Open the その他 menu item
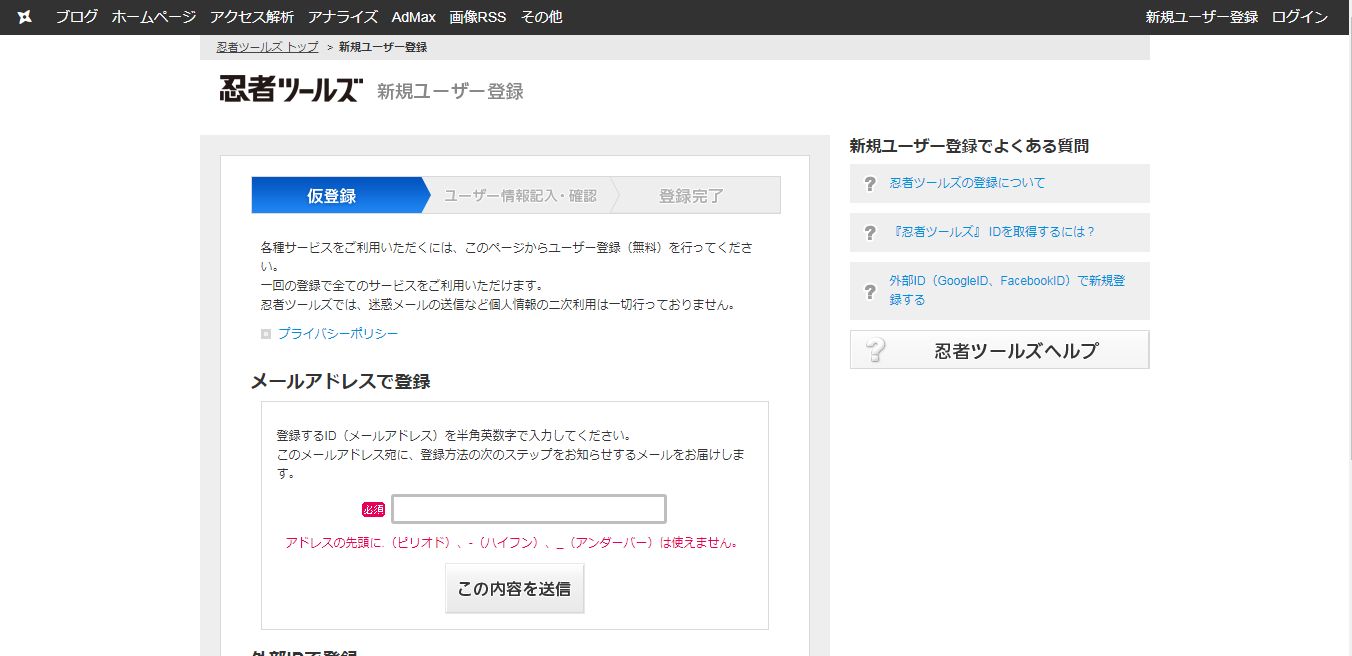Screen dimensions: 1352x656 (541, 17)
